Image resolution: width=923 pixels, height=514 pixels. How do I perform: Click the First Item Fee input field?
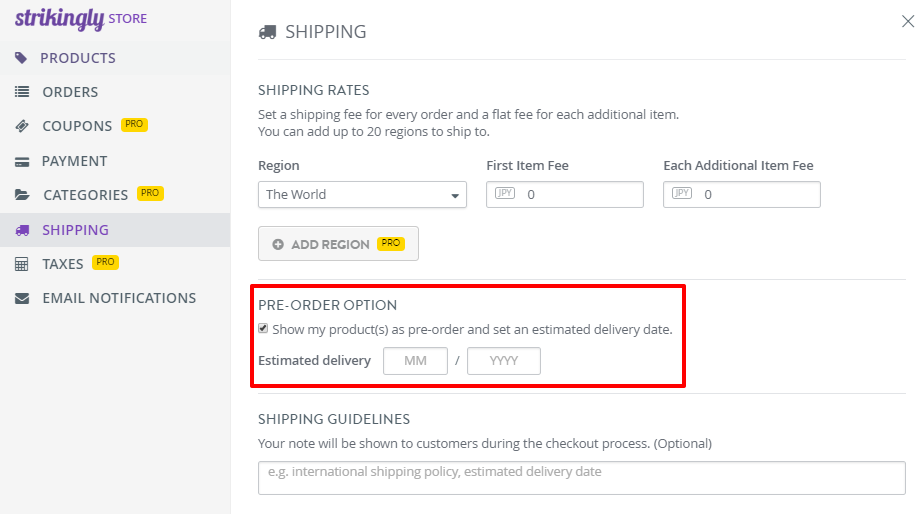pyautogui.click(x=565, y=194)
